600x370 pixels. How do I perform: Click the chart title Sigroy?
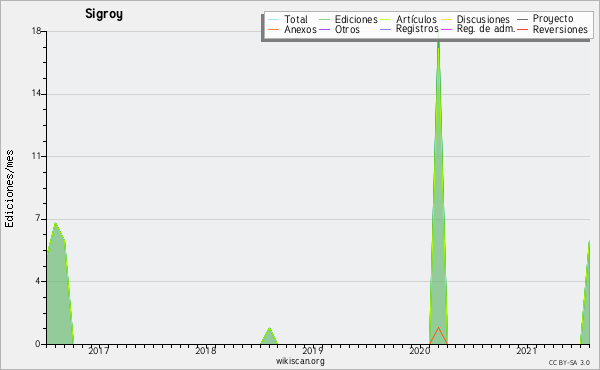tap(104, 14)
